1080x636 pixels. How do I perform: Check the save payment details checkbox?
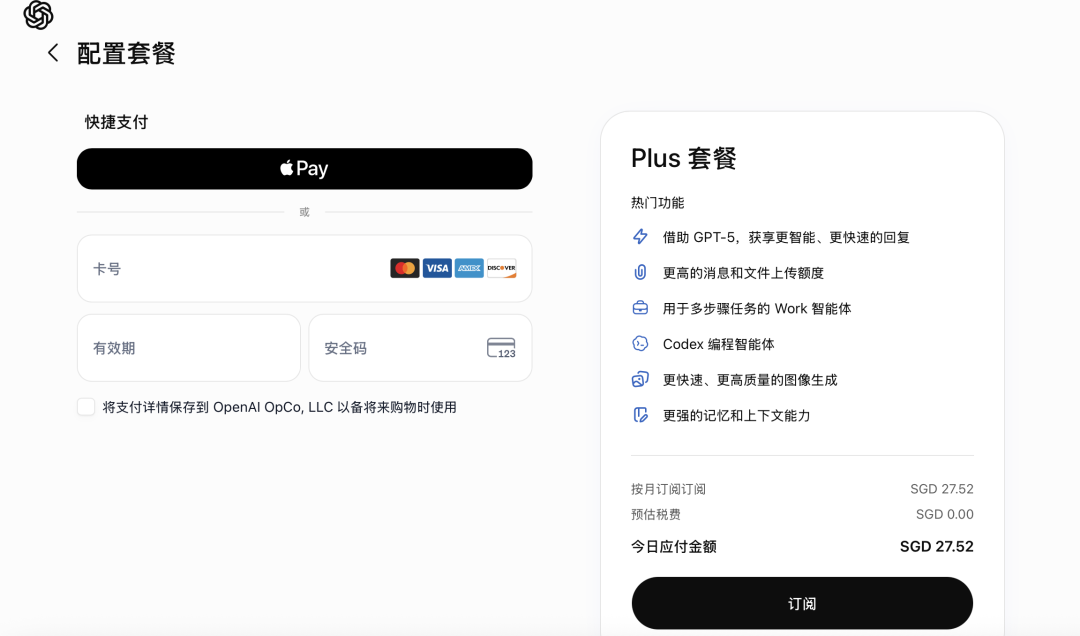point(86,407)
